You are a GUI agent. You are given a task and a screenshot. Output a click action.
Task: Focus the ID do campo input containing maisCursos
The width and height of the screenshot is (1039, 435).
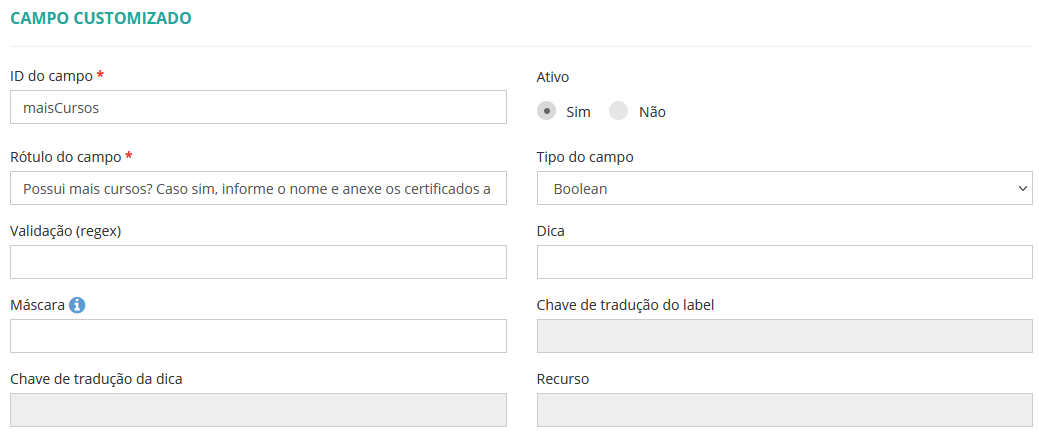click(258, 107)
